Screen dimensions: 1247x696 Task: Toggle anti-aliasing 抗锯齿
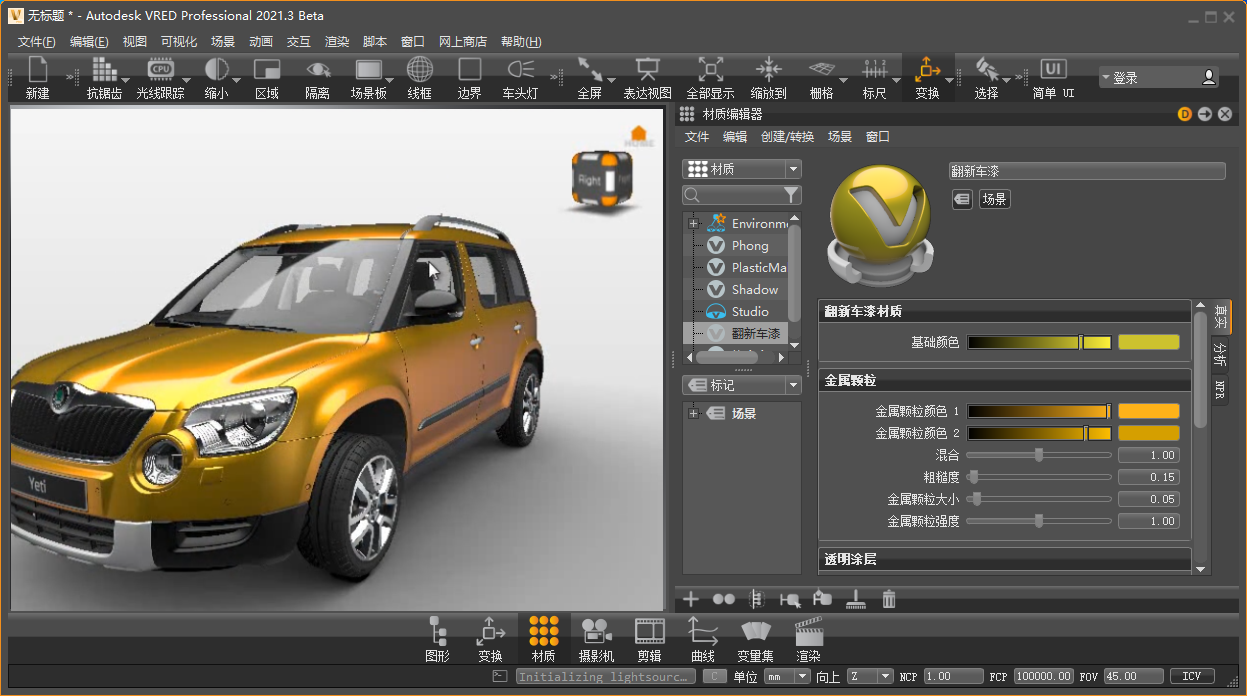104,78
